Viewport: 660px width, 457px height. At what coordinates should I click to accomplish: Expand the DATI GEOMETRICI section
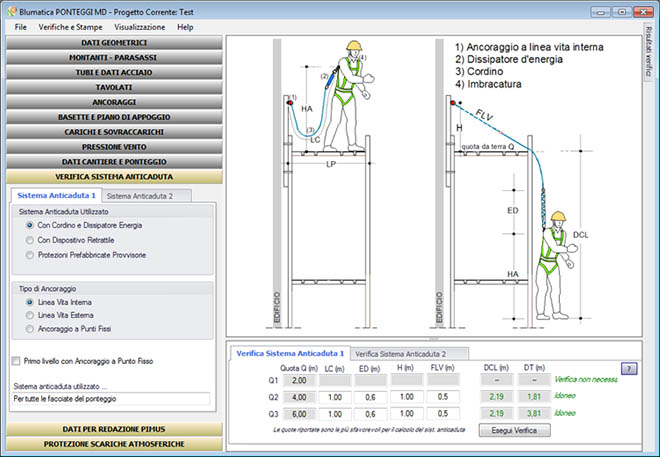click(x=113, y=44)
